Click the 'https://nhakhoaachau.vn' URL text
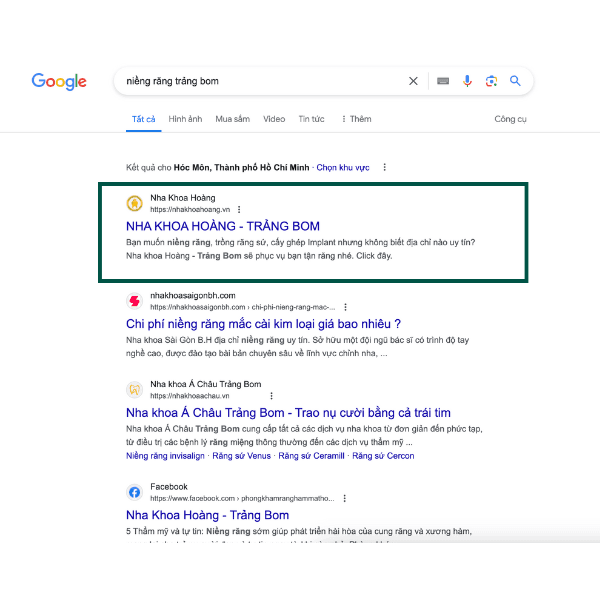 189,396
